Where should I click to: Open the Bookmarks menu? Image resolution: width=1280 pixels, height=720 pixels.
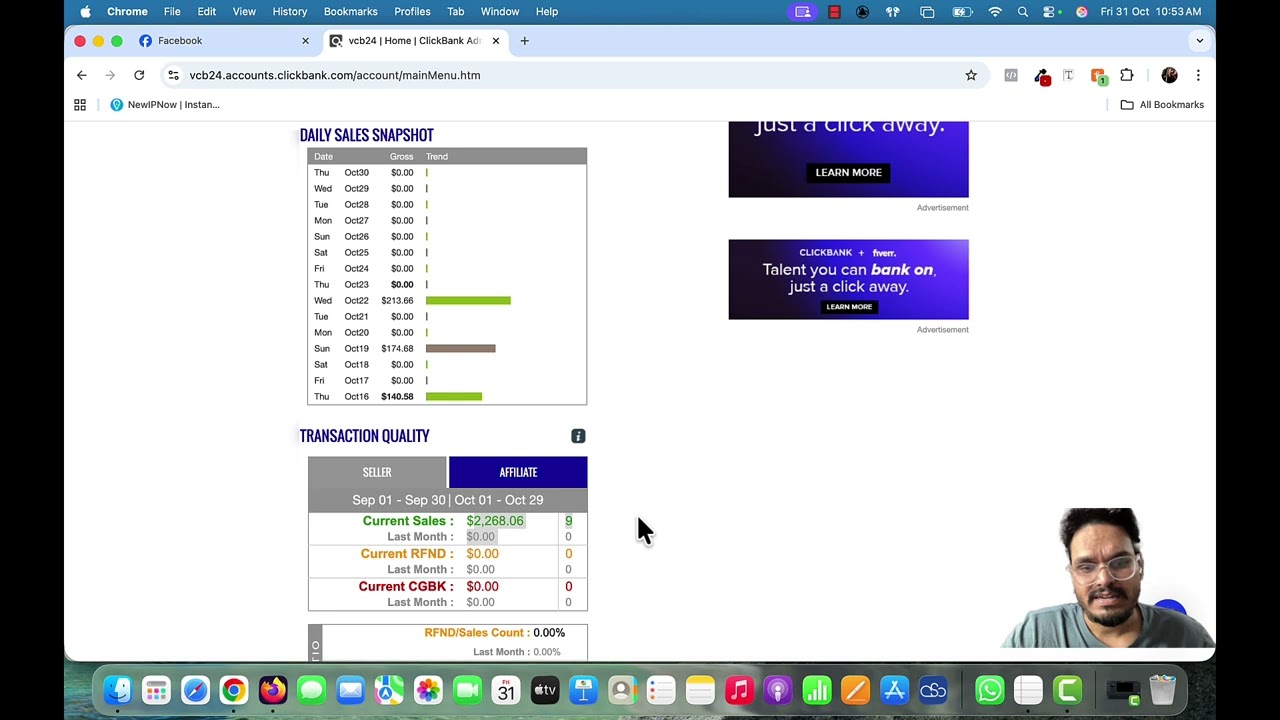click(351, 11)
